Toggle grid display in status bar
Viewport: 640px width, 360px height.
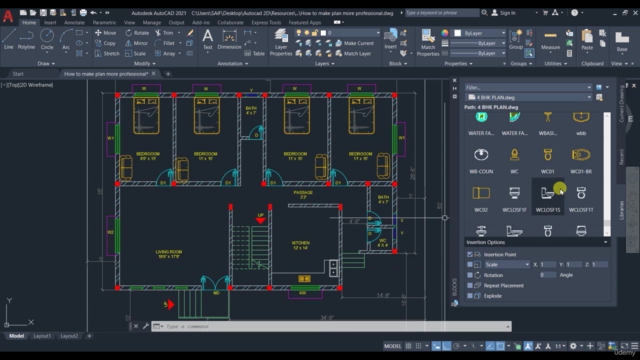pos(408,346)
